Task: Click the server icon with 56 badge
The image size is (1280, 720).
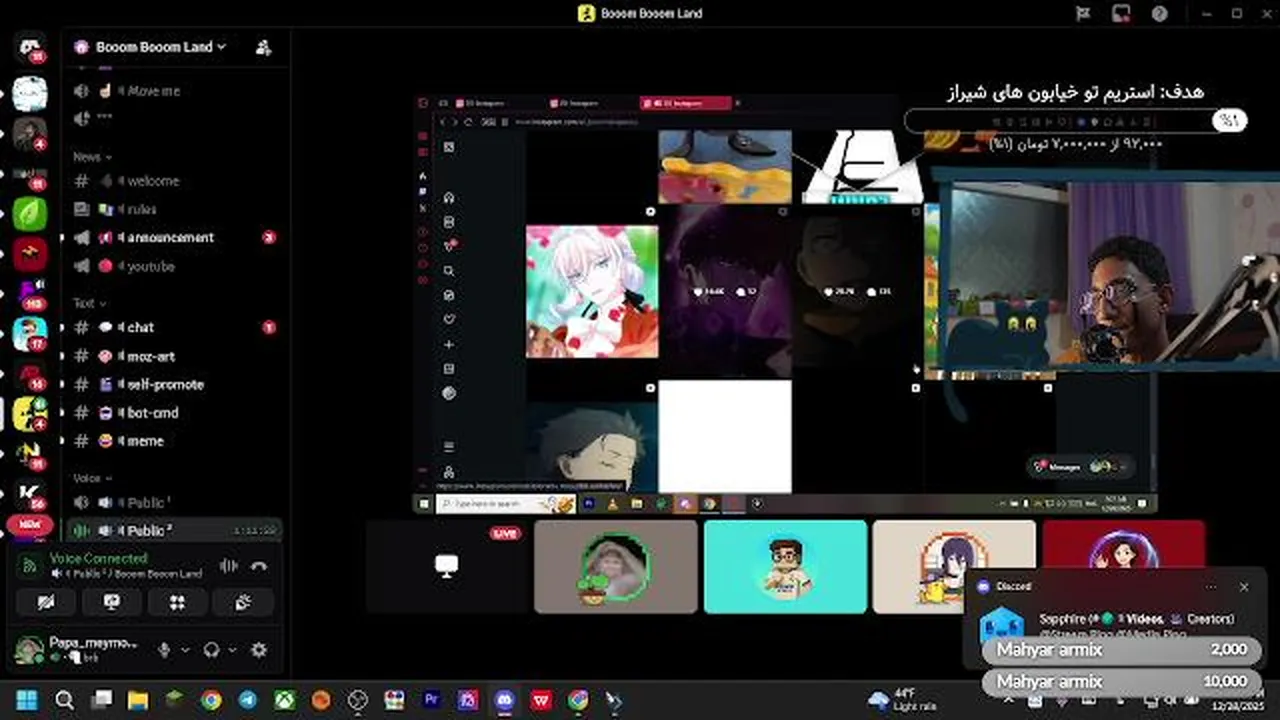Action: (30, 493)
